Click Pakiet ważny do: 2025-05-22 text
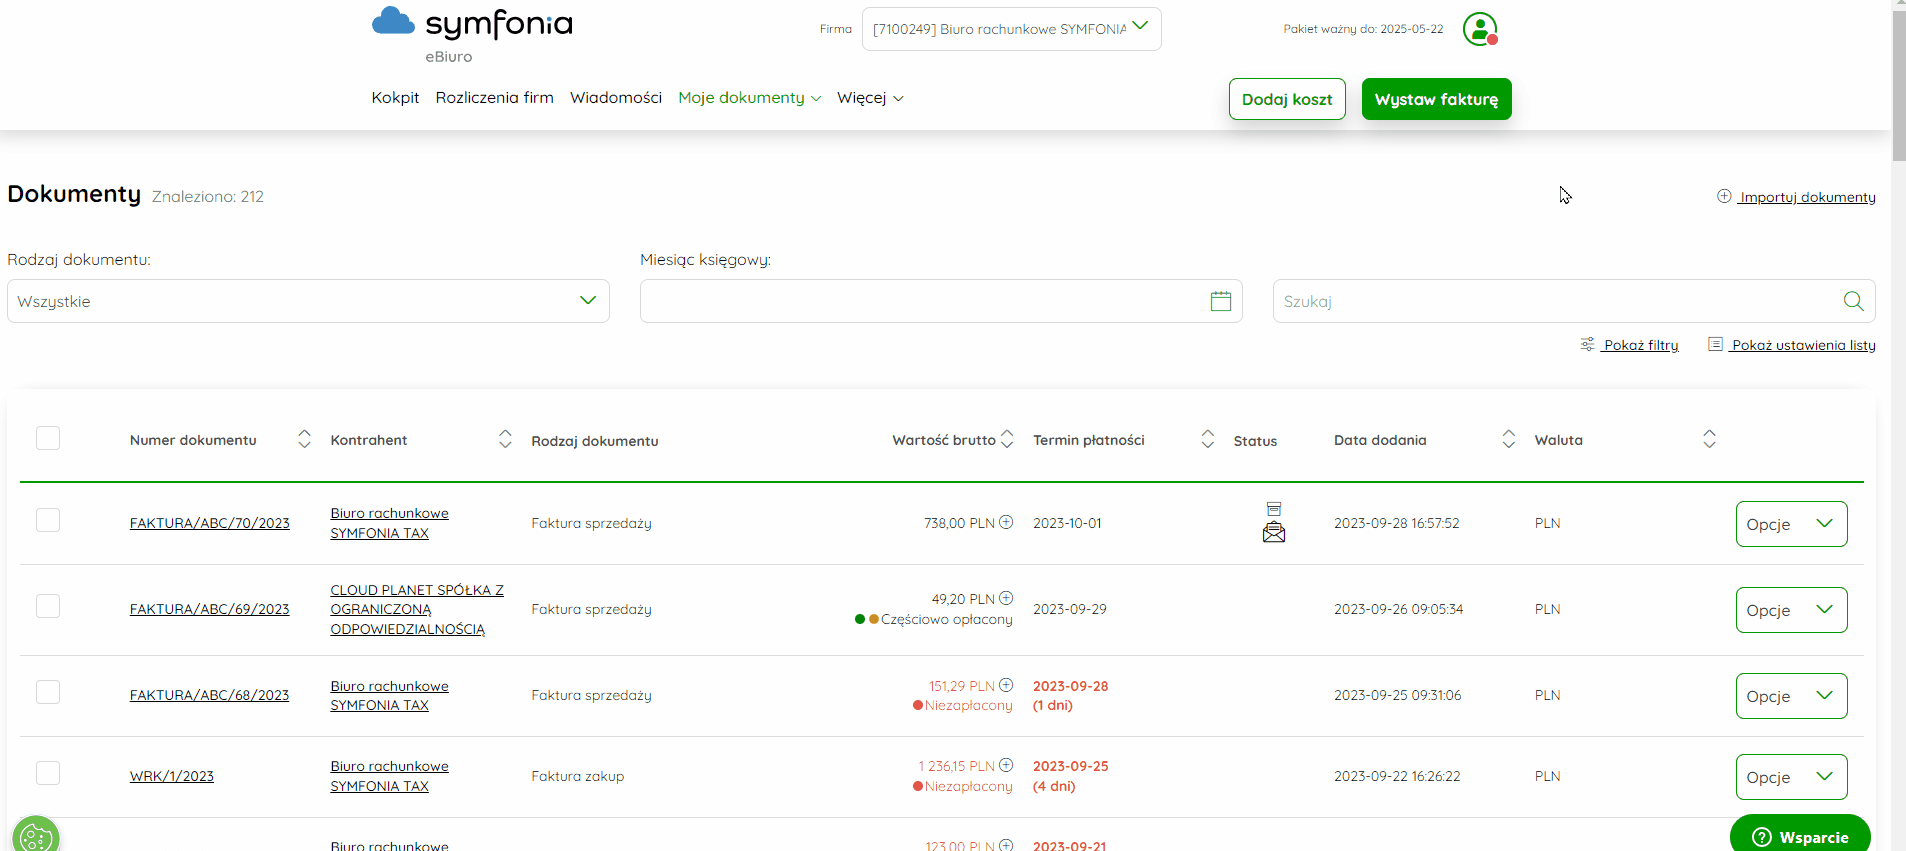1906x851 pixels. pyautogui.click(x=1363, y=29)
